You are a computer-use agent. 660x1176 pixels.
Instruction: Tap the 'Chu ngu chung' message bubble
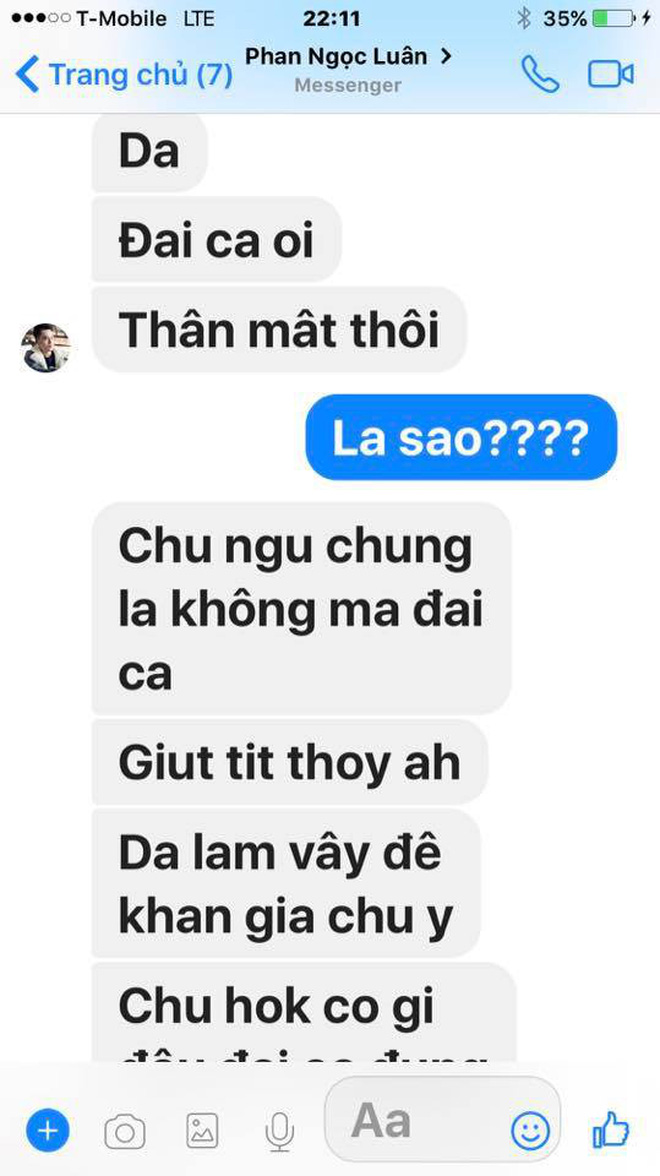[x=302, y=608]
